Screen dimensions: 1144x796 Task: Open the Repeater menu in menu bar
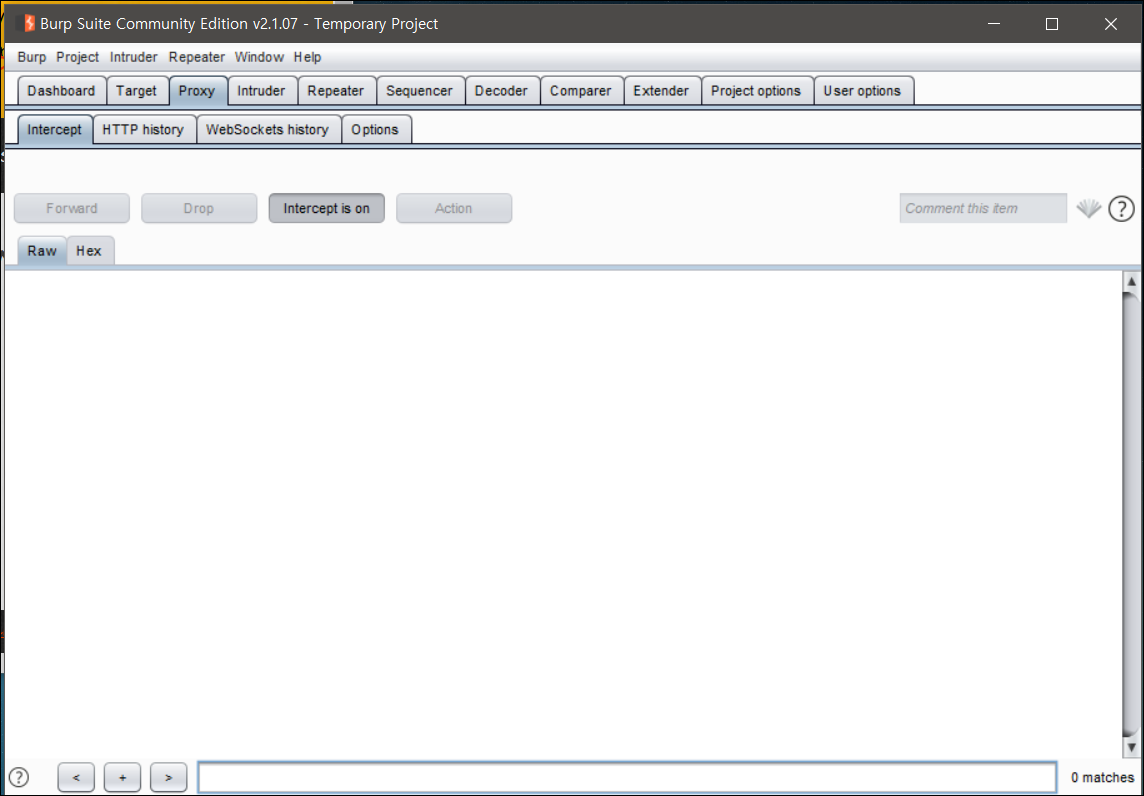click(196, 57)
